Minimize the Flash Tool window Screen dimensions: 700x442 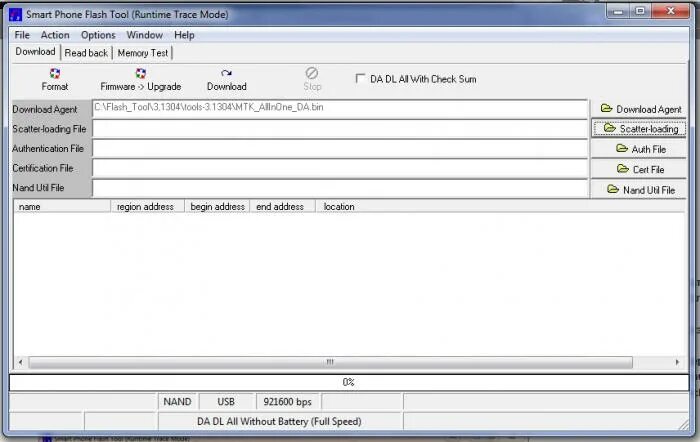point(618,11)
